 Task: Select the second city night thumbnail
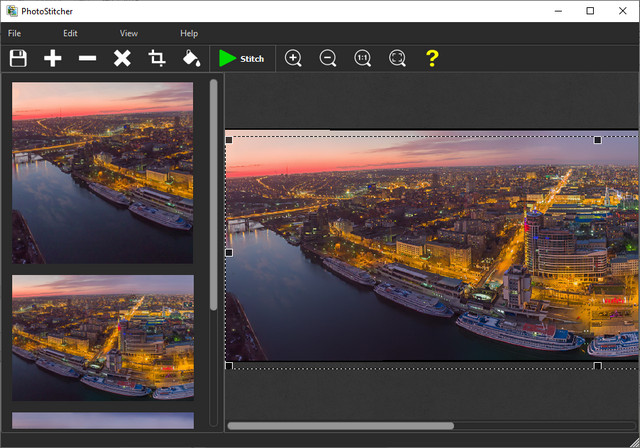pyautogui.click(x=102, y=337)
